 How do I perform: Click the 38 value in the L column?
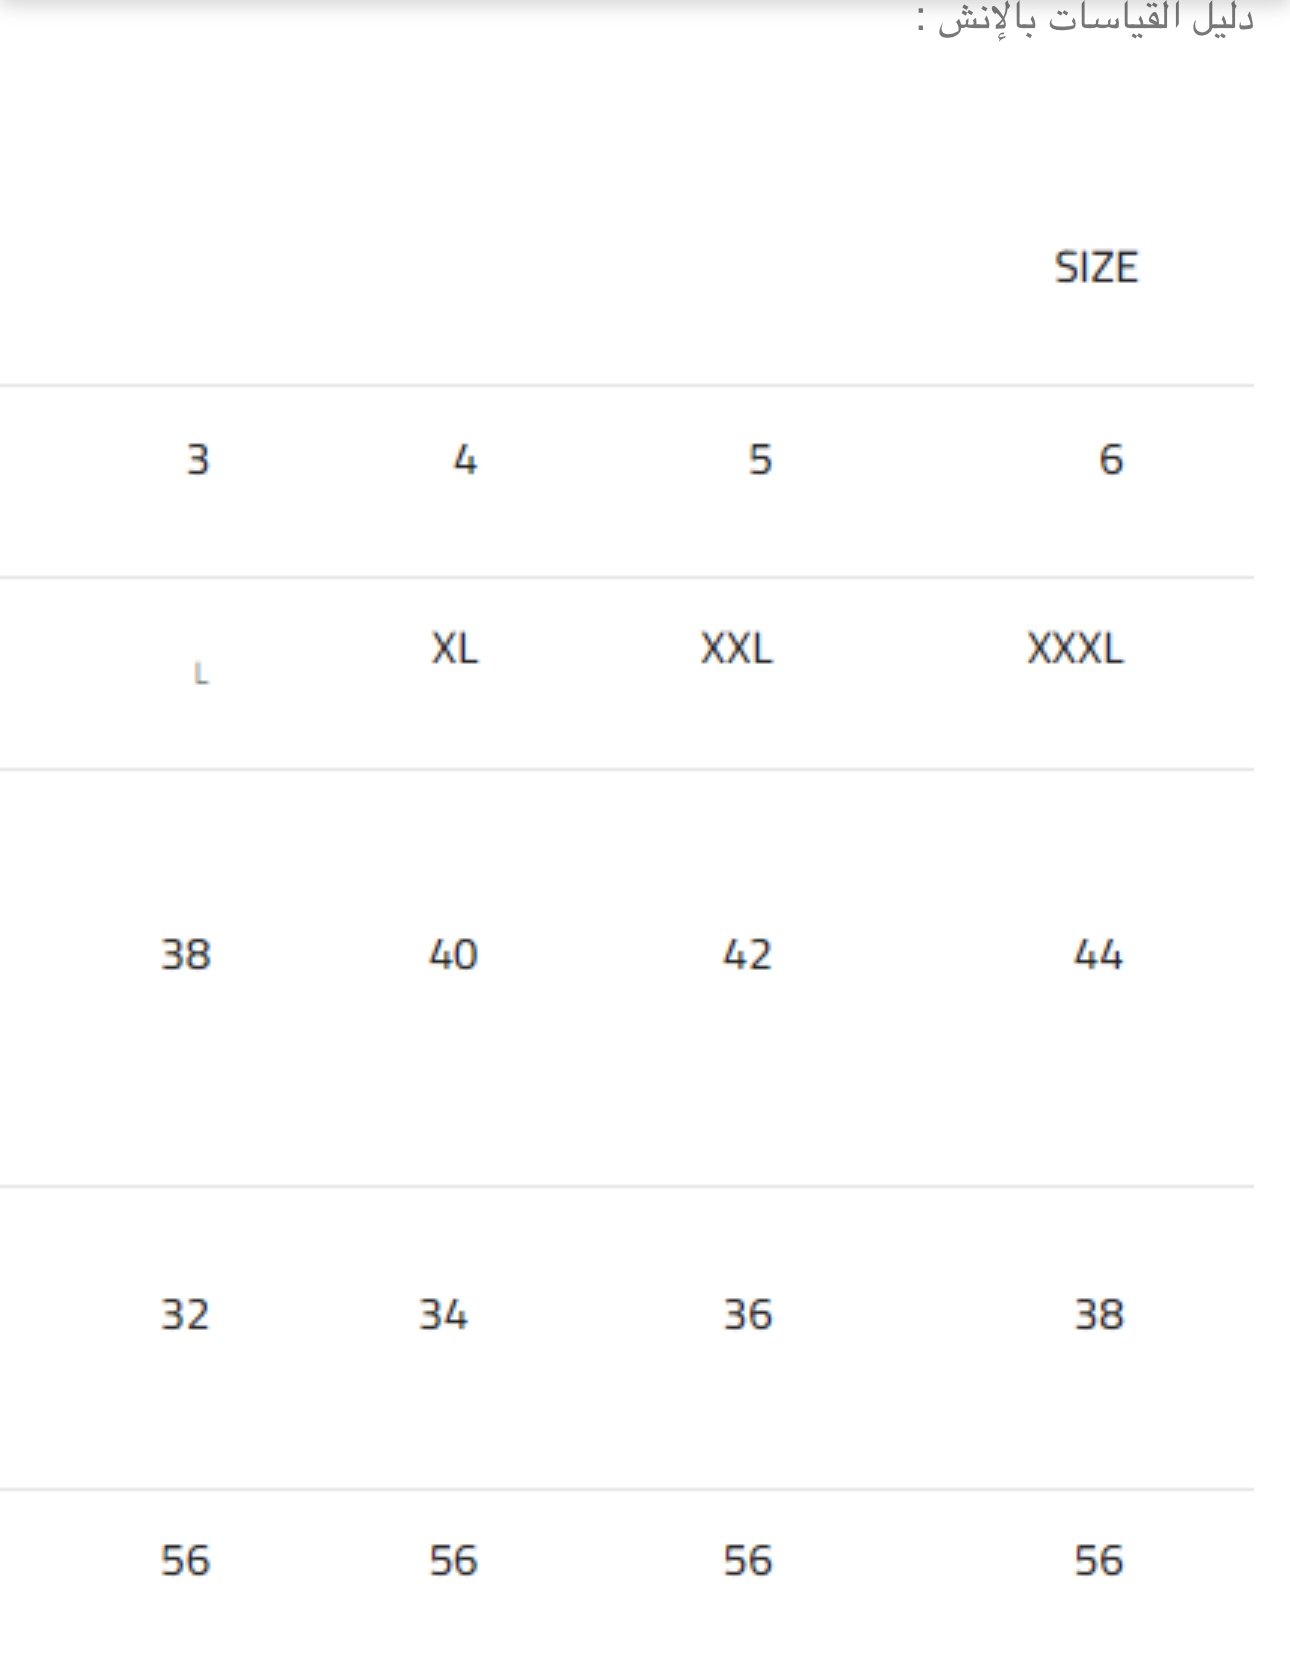point(186,955)
